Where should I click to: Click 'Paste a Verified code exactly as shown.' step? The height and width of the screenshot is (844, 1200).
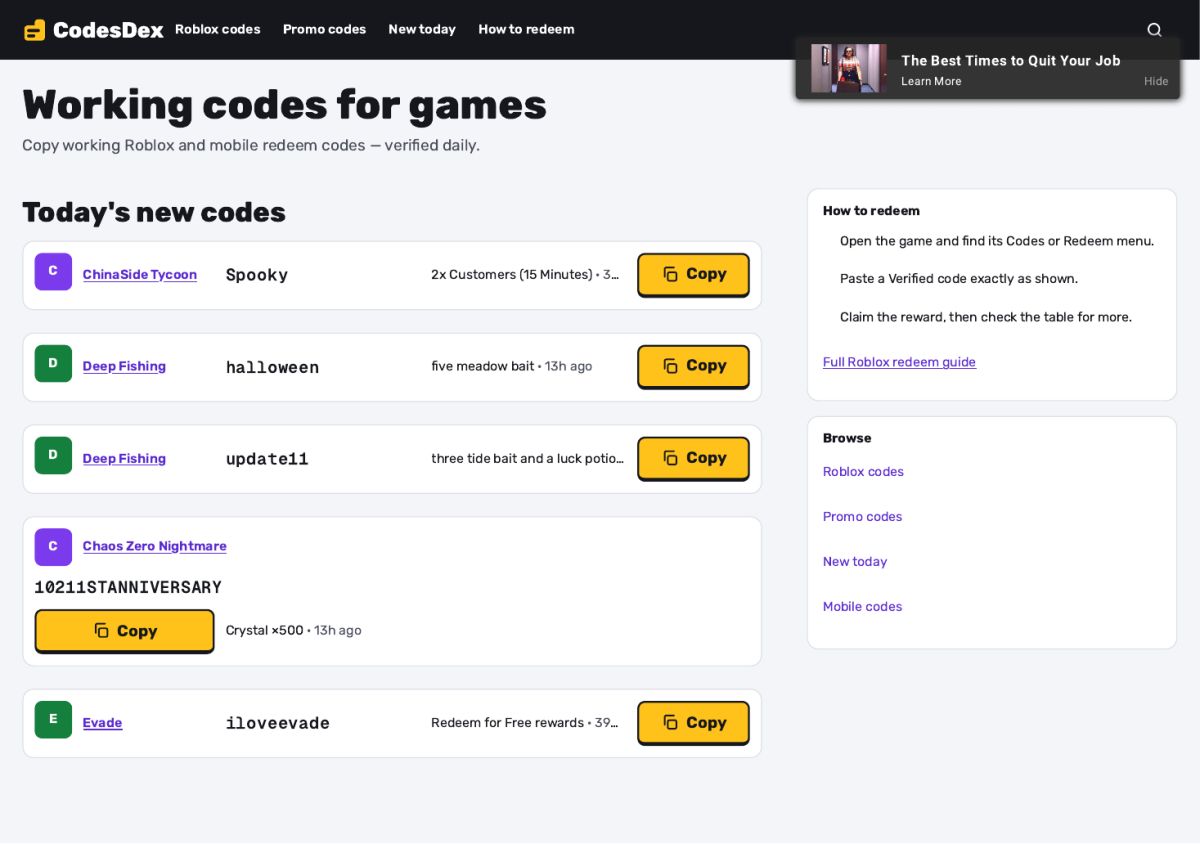coord(959,279)
